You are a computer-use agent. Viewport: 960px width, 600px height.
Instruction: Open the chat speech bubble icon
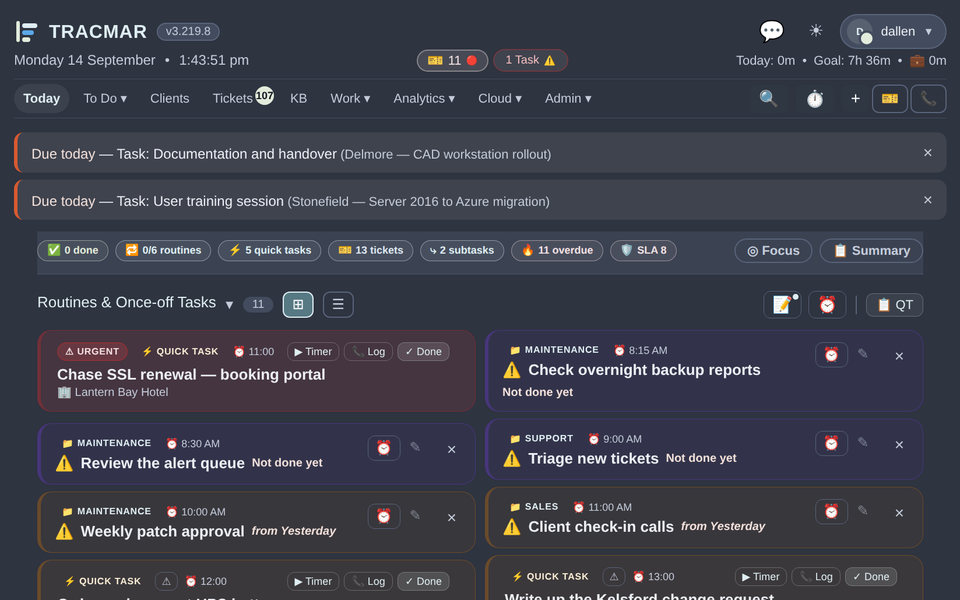pos(771,31)
